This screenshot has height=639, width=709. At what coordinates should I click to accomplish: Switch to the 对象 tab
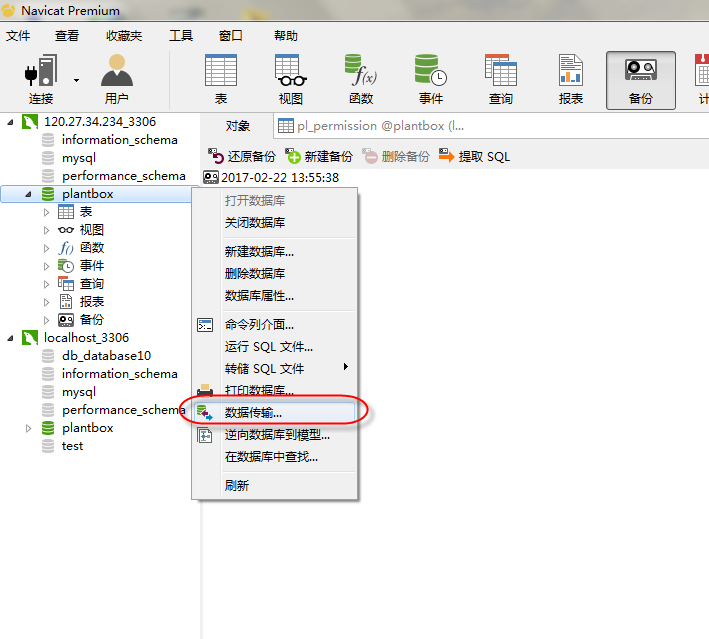(x=238, y=126)
